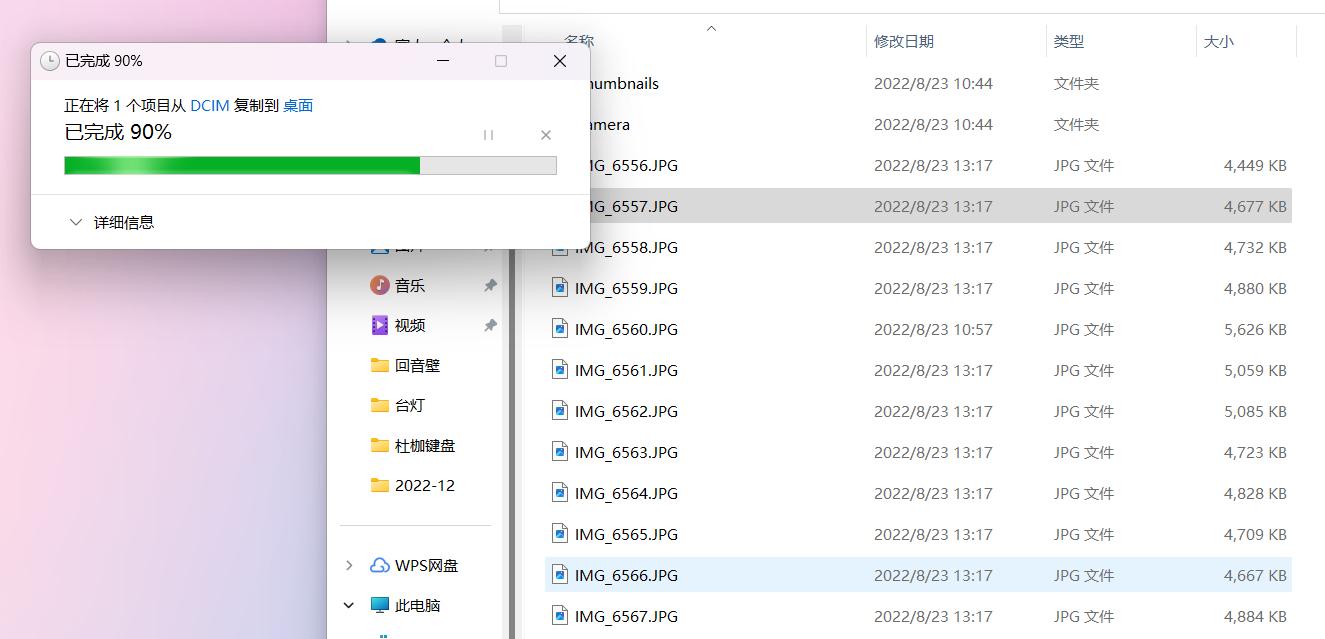The width and height of the screenshot is (1325, 639).
Task: Sort by 类型 column header
Action: 1068,41
